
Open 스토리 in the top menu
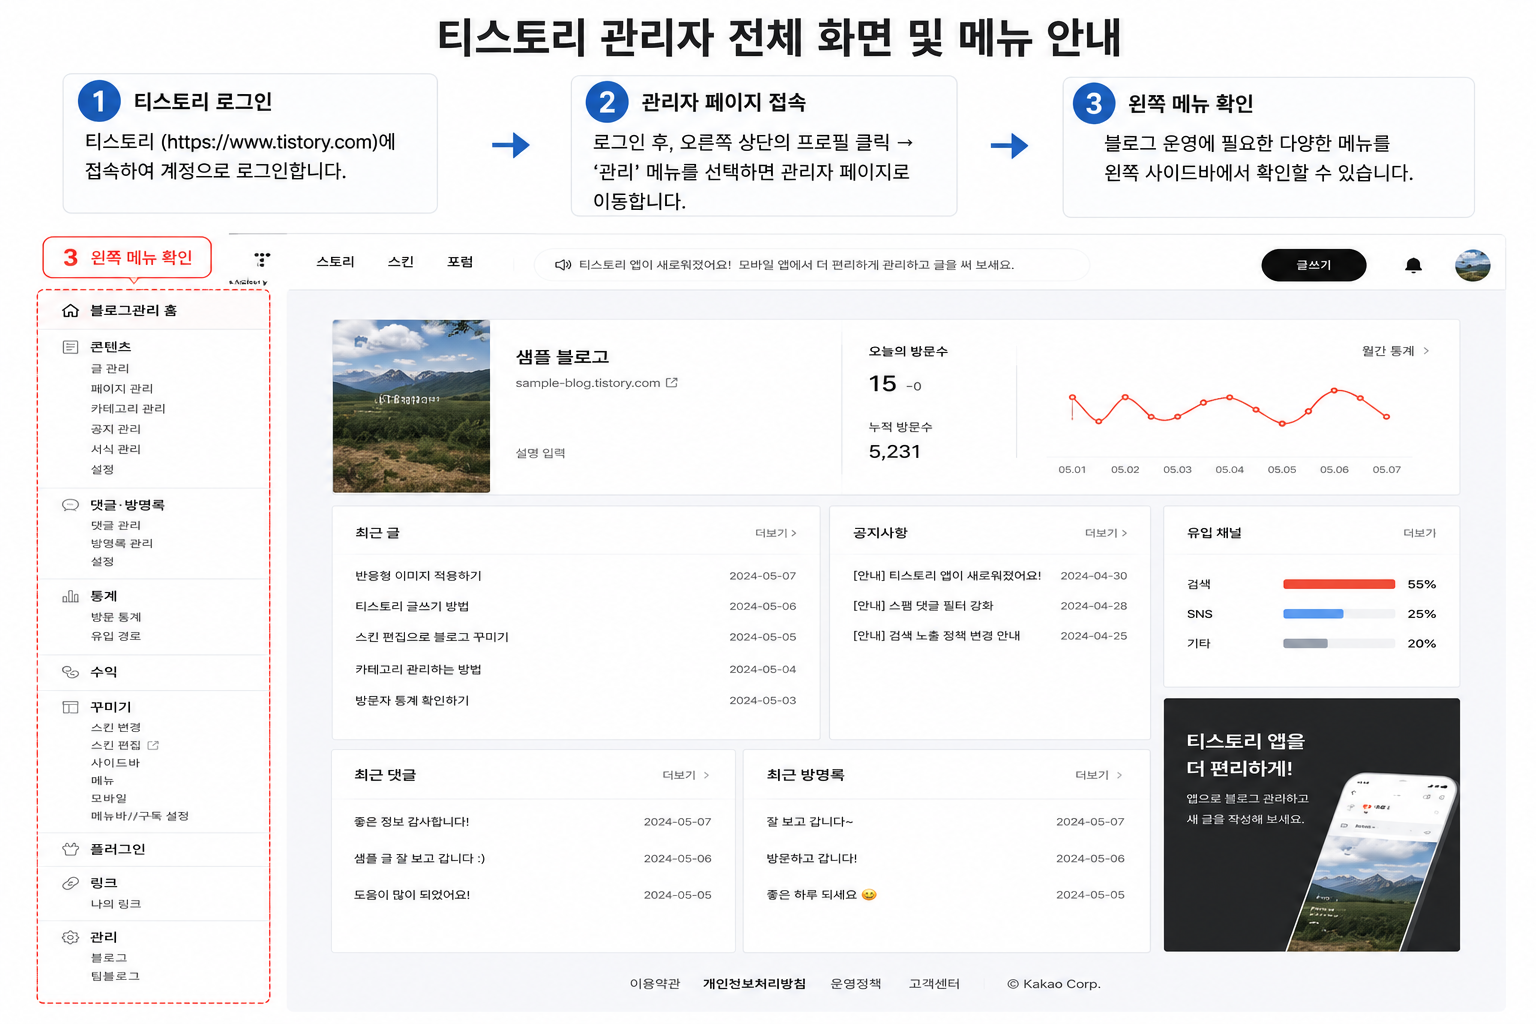[336, 262]
